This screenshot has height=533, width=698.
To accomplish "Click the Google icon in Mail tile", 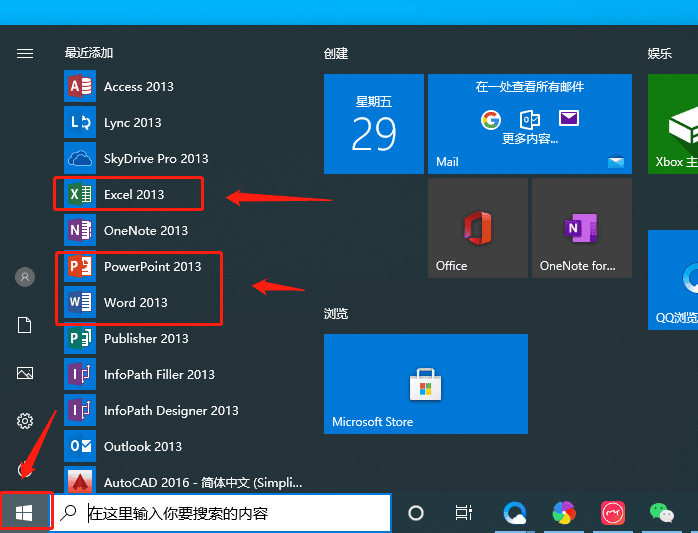I will (x=491, y=119).
